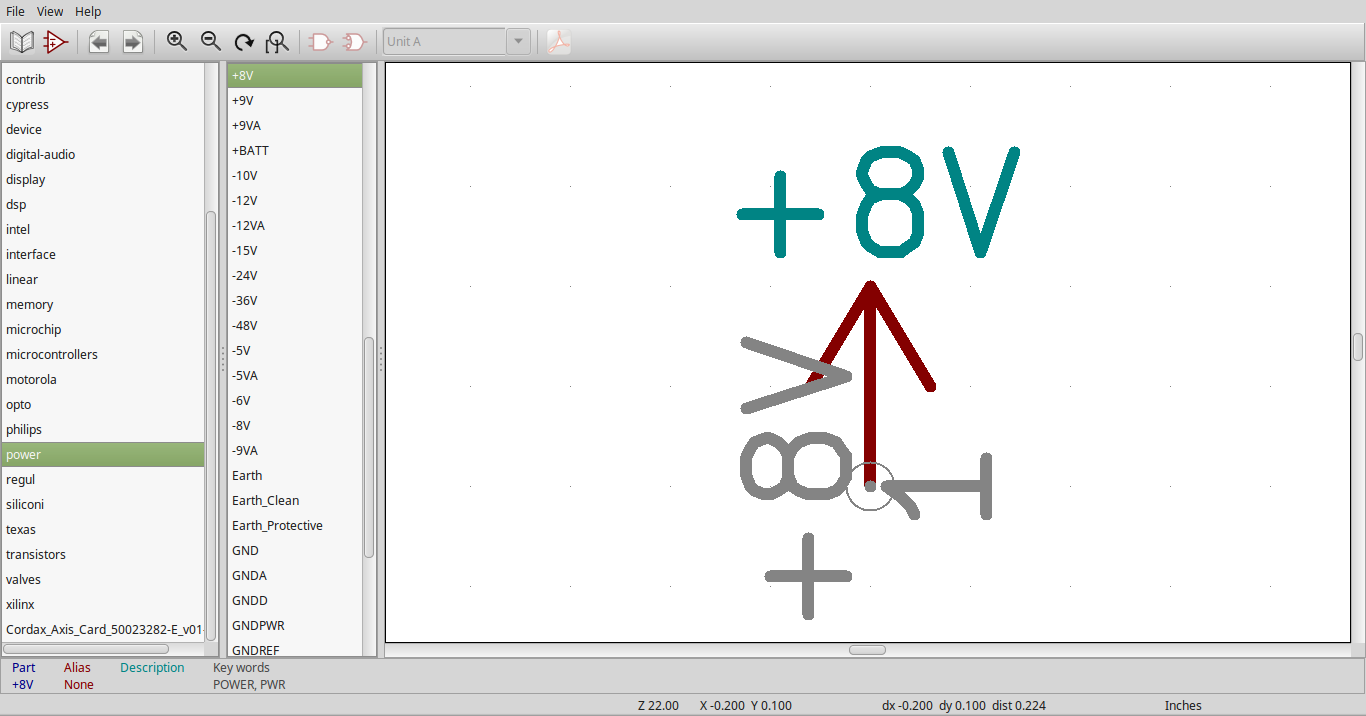Select the -5VA component
This screenshot has height=716, width=1366.
pyautogui.click(x=294, y=375)
